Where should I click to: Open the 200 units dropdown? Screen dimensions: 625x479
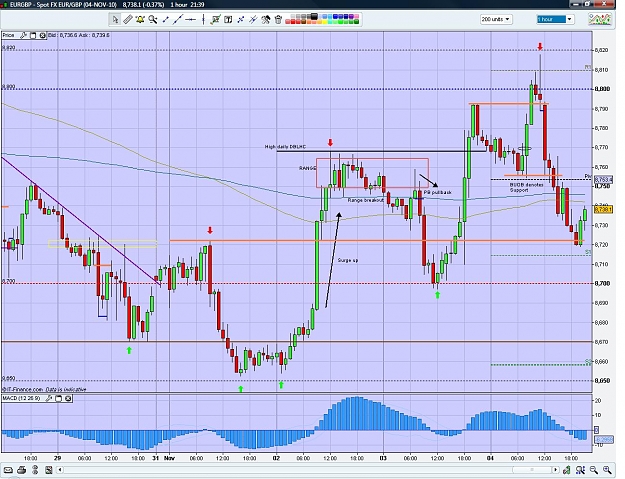[x=496, y=19]
